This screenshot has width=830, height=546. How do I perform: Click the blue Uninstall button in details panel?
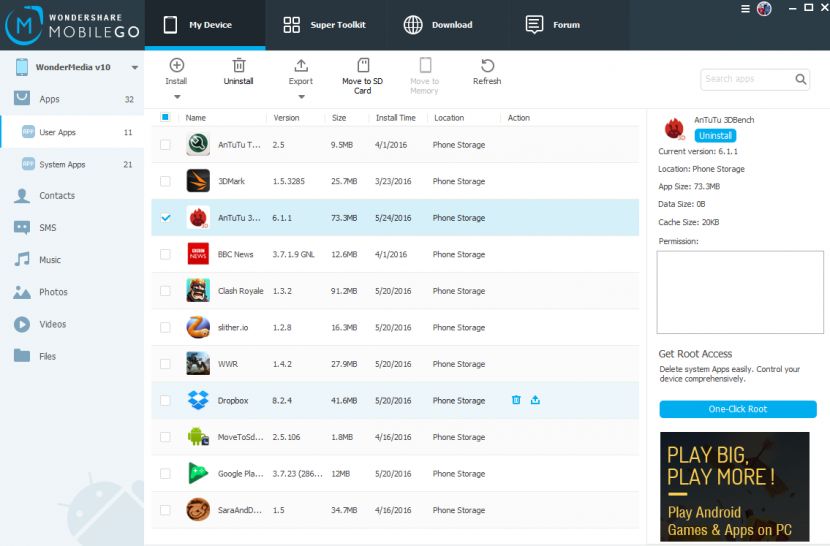pyautogui.click(x=715, y=136)
